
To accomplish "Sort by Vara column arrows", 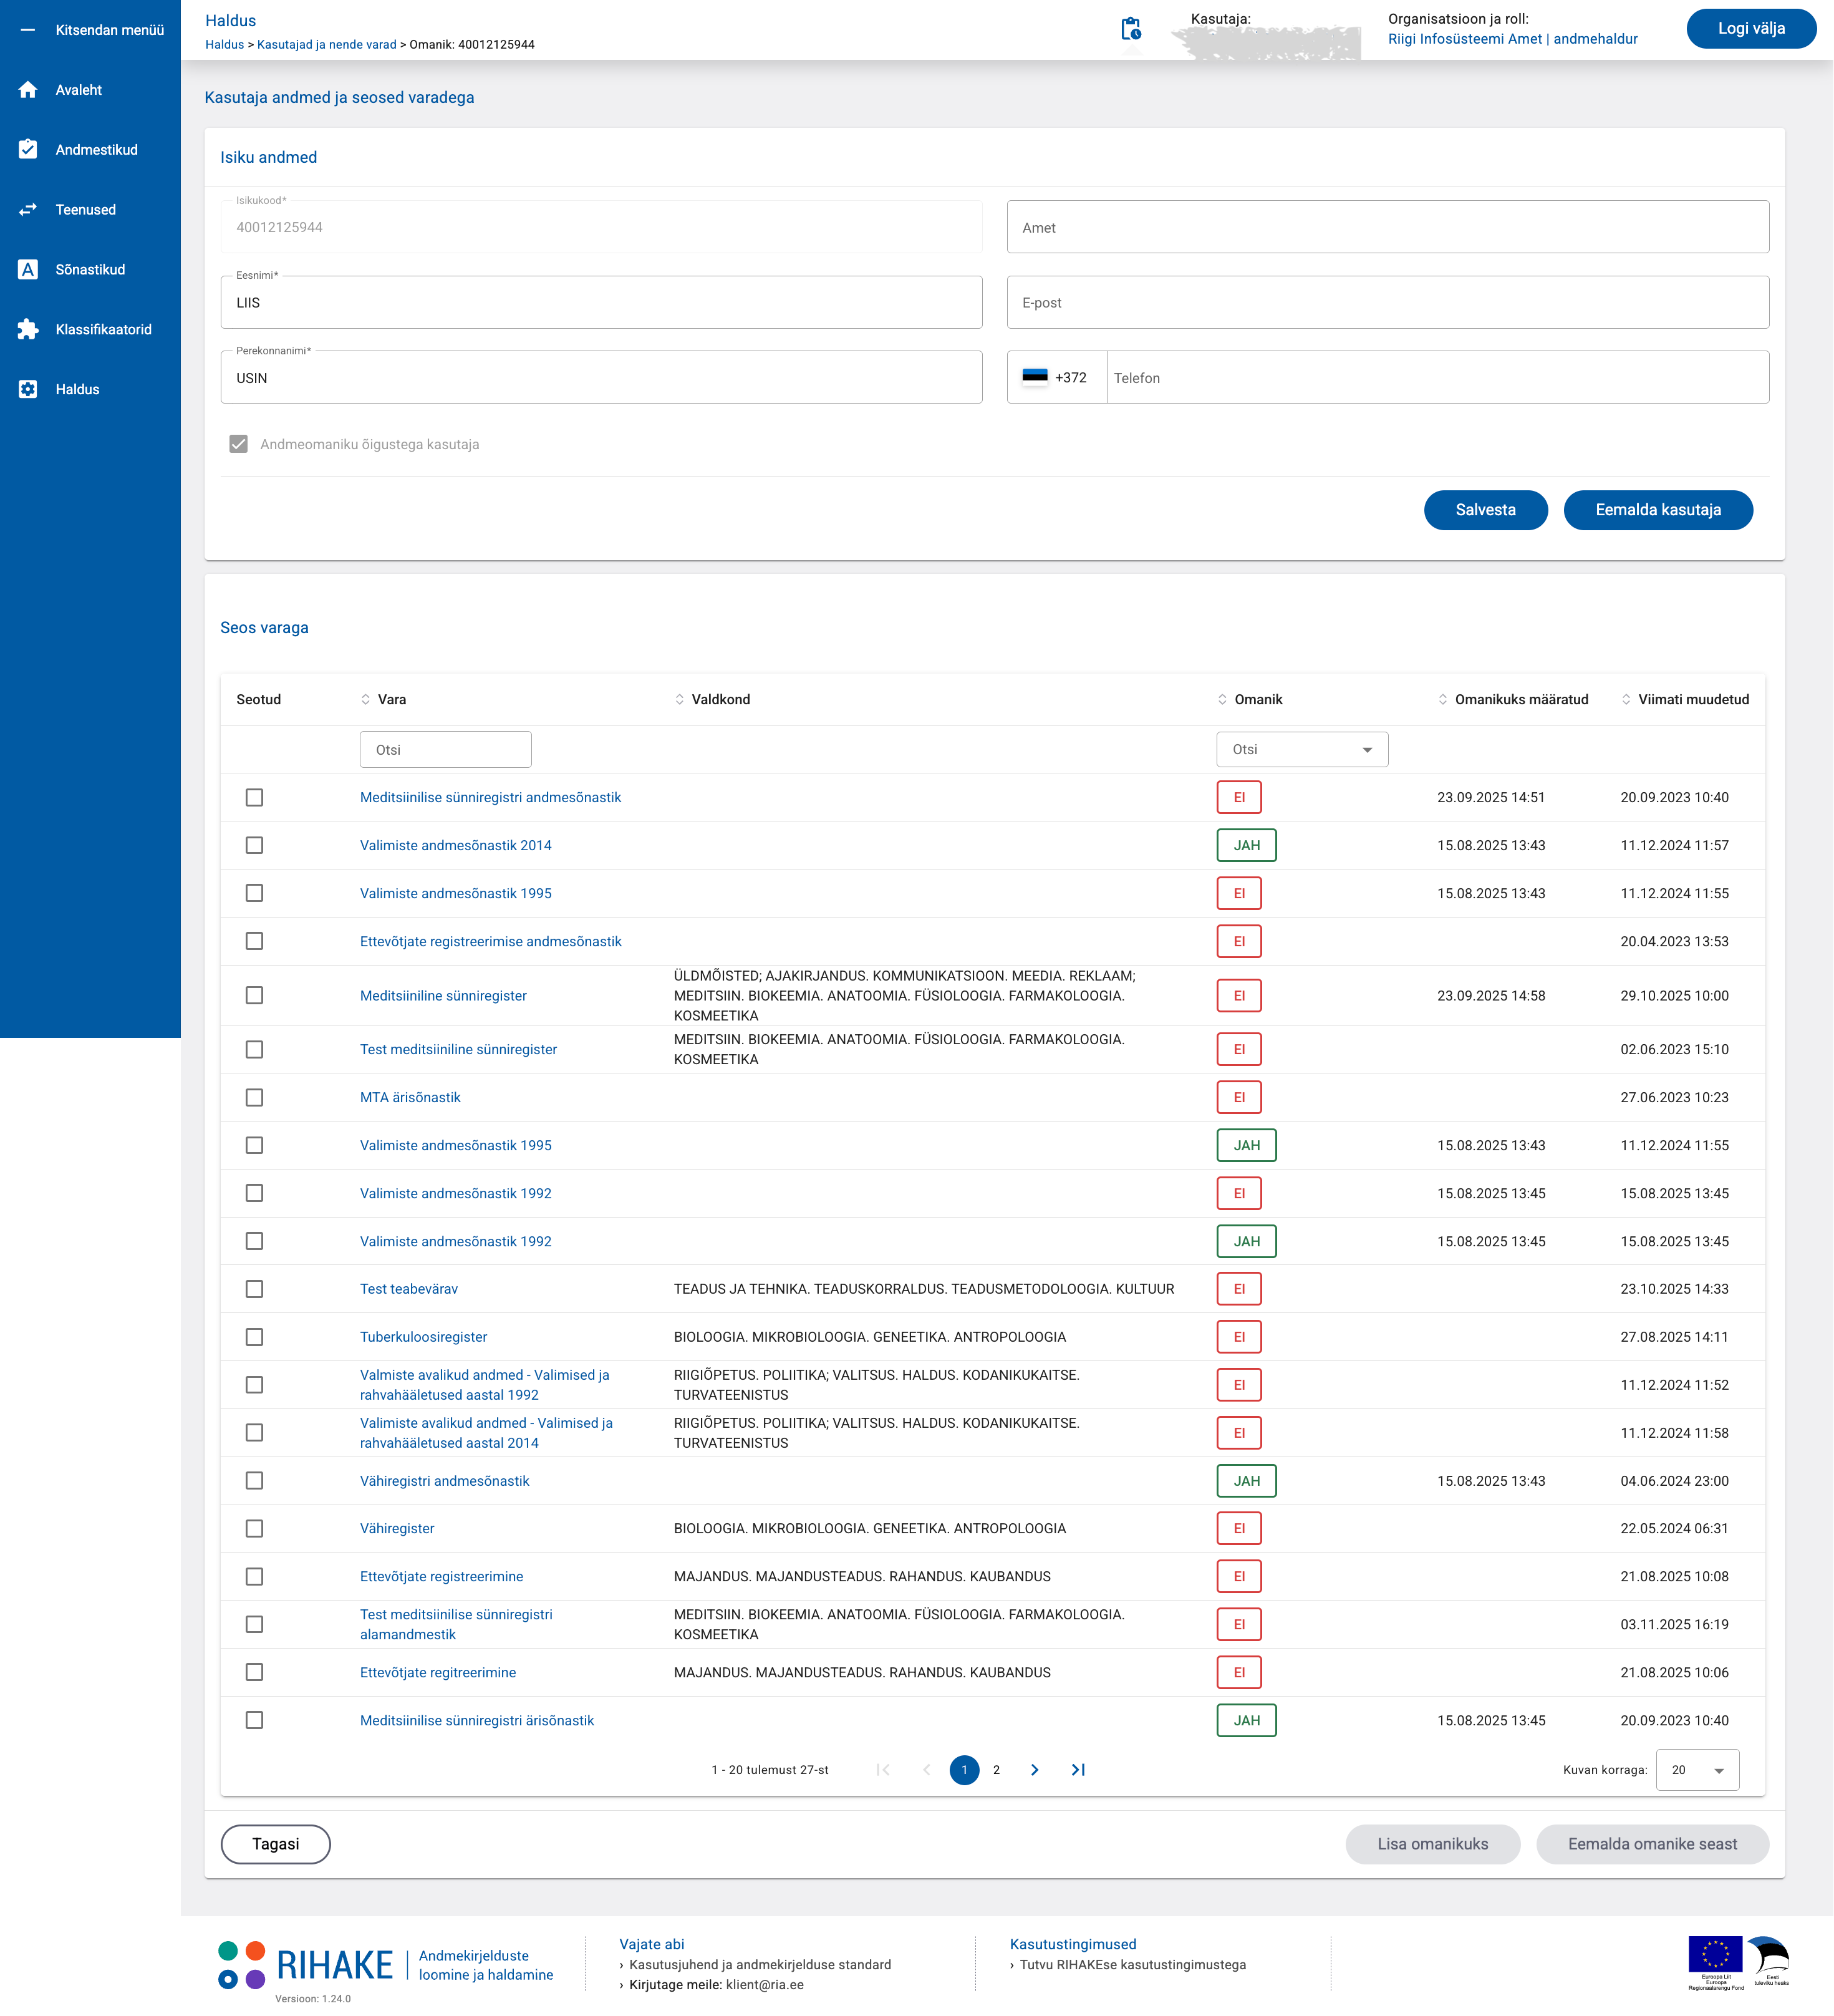I will pos(365,700).
